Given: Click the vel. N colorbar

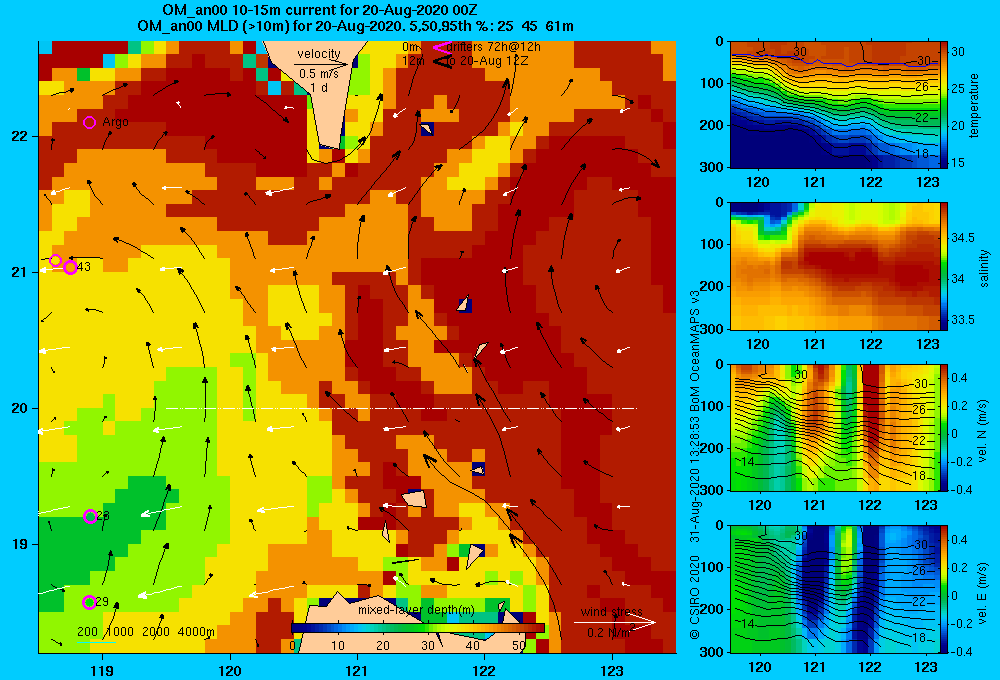Looking at the screenshot, I should pyautogui.click(x=944, y=427).
